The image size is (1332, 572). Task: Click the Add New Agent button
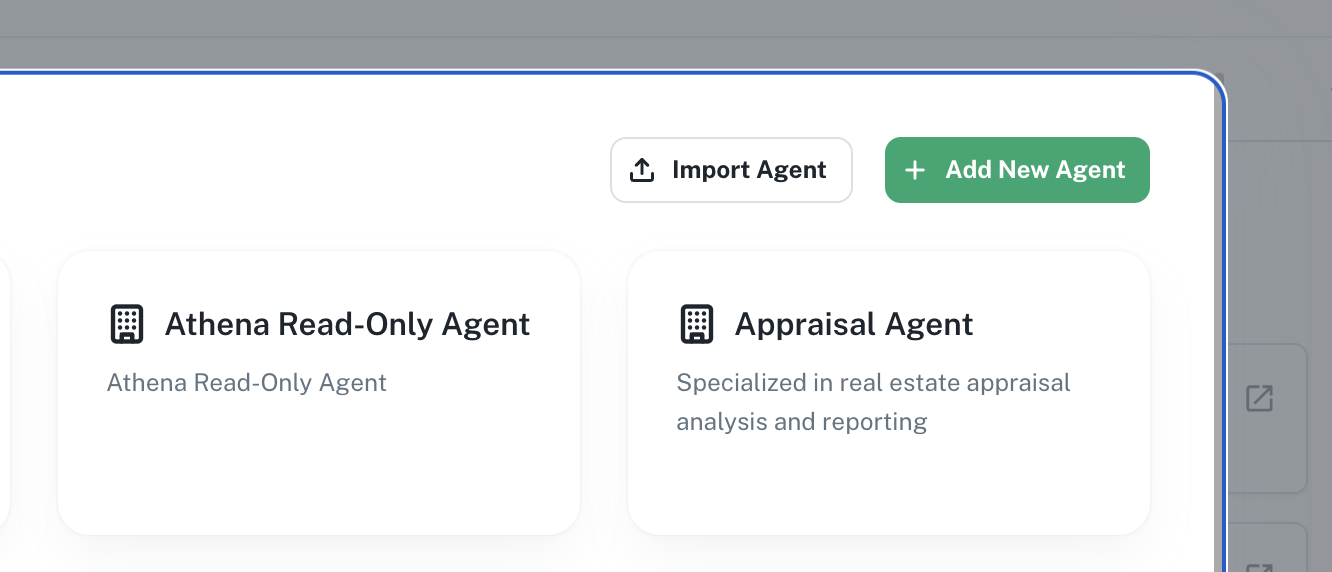(x=1017, y=170)
